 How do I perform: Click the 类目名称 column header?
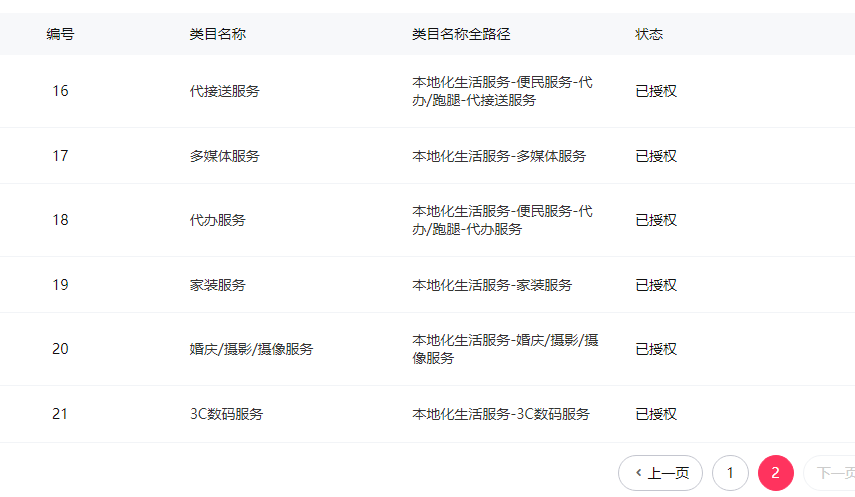click(217, 34)
